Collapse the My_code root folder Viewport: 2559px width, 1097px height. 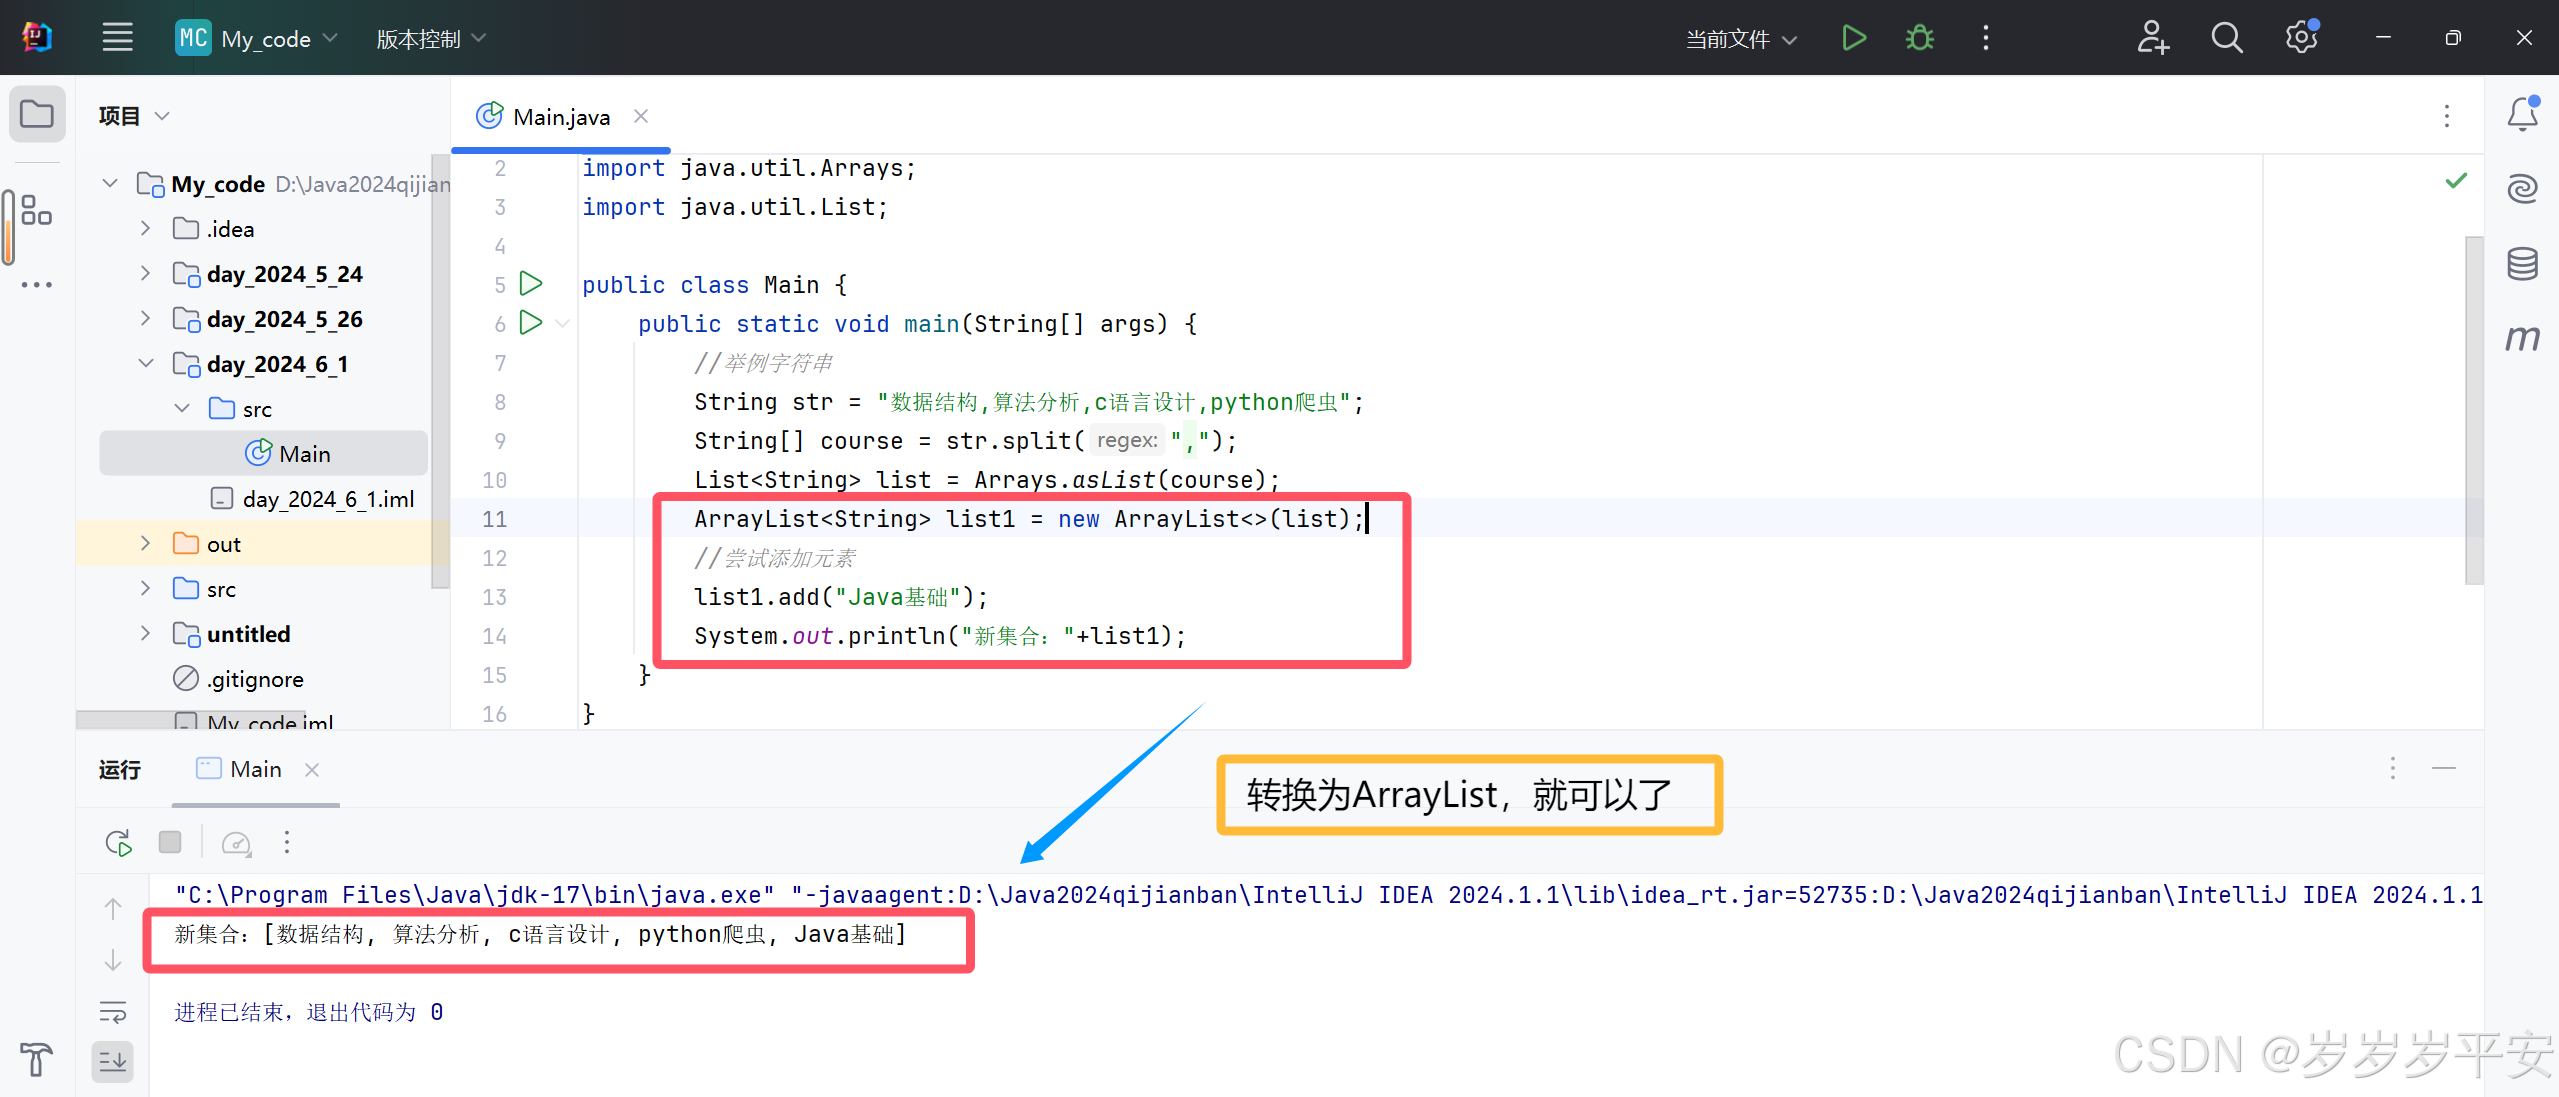tap(110, 183)
